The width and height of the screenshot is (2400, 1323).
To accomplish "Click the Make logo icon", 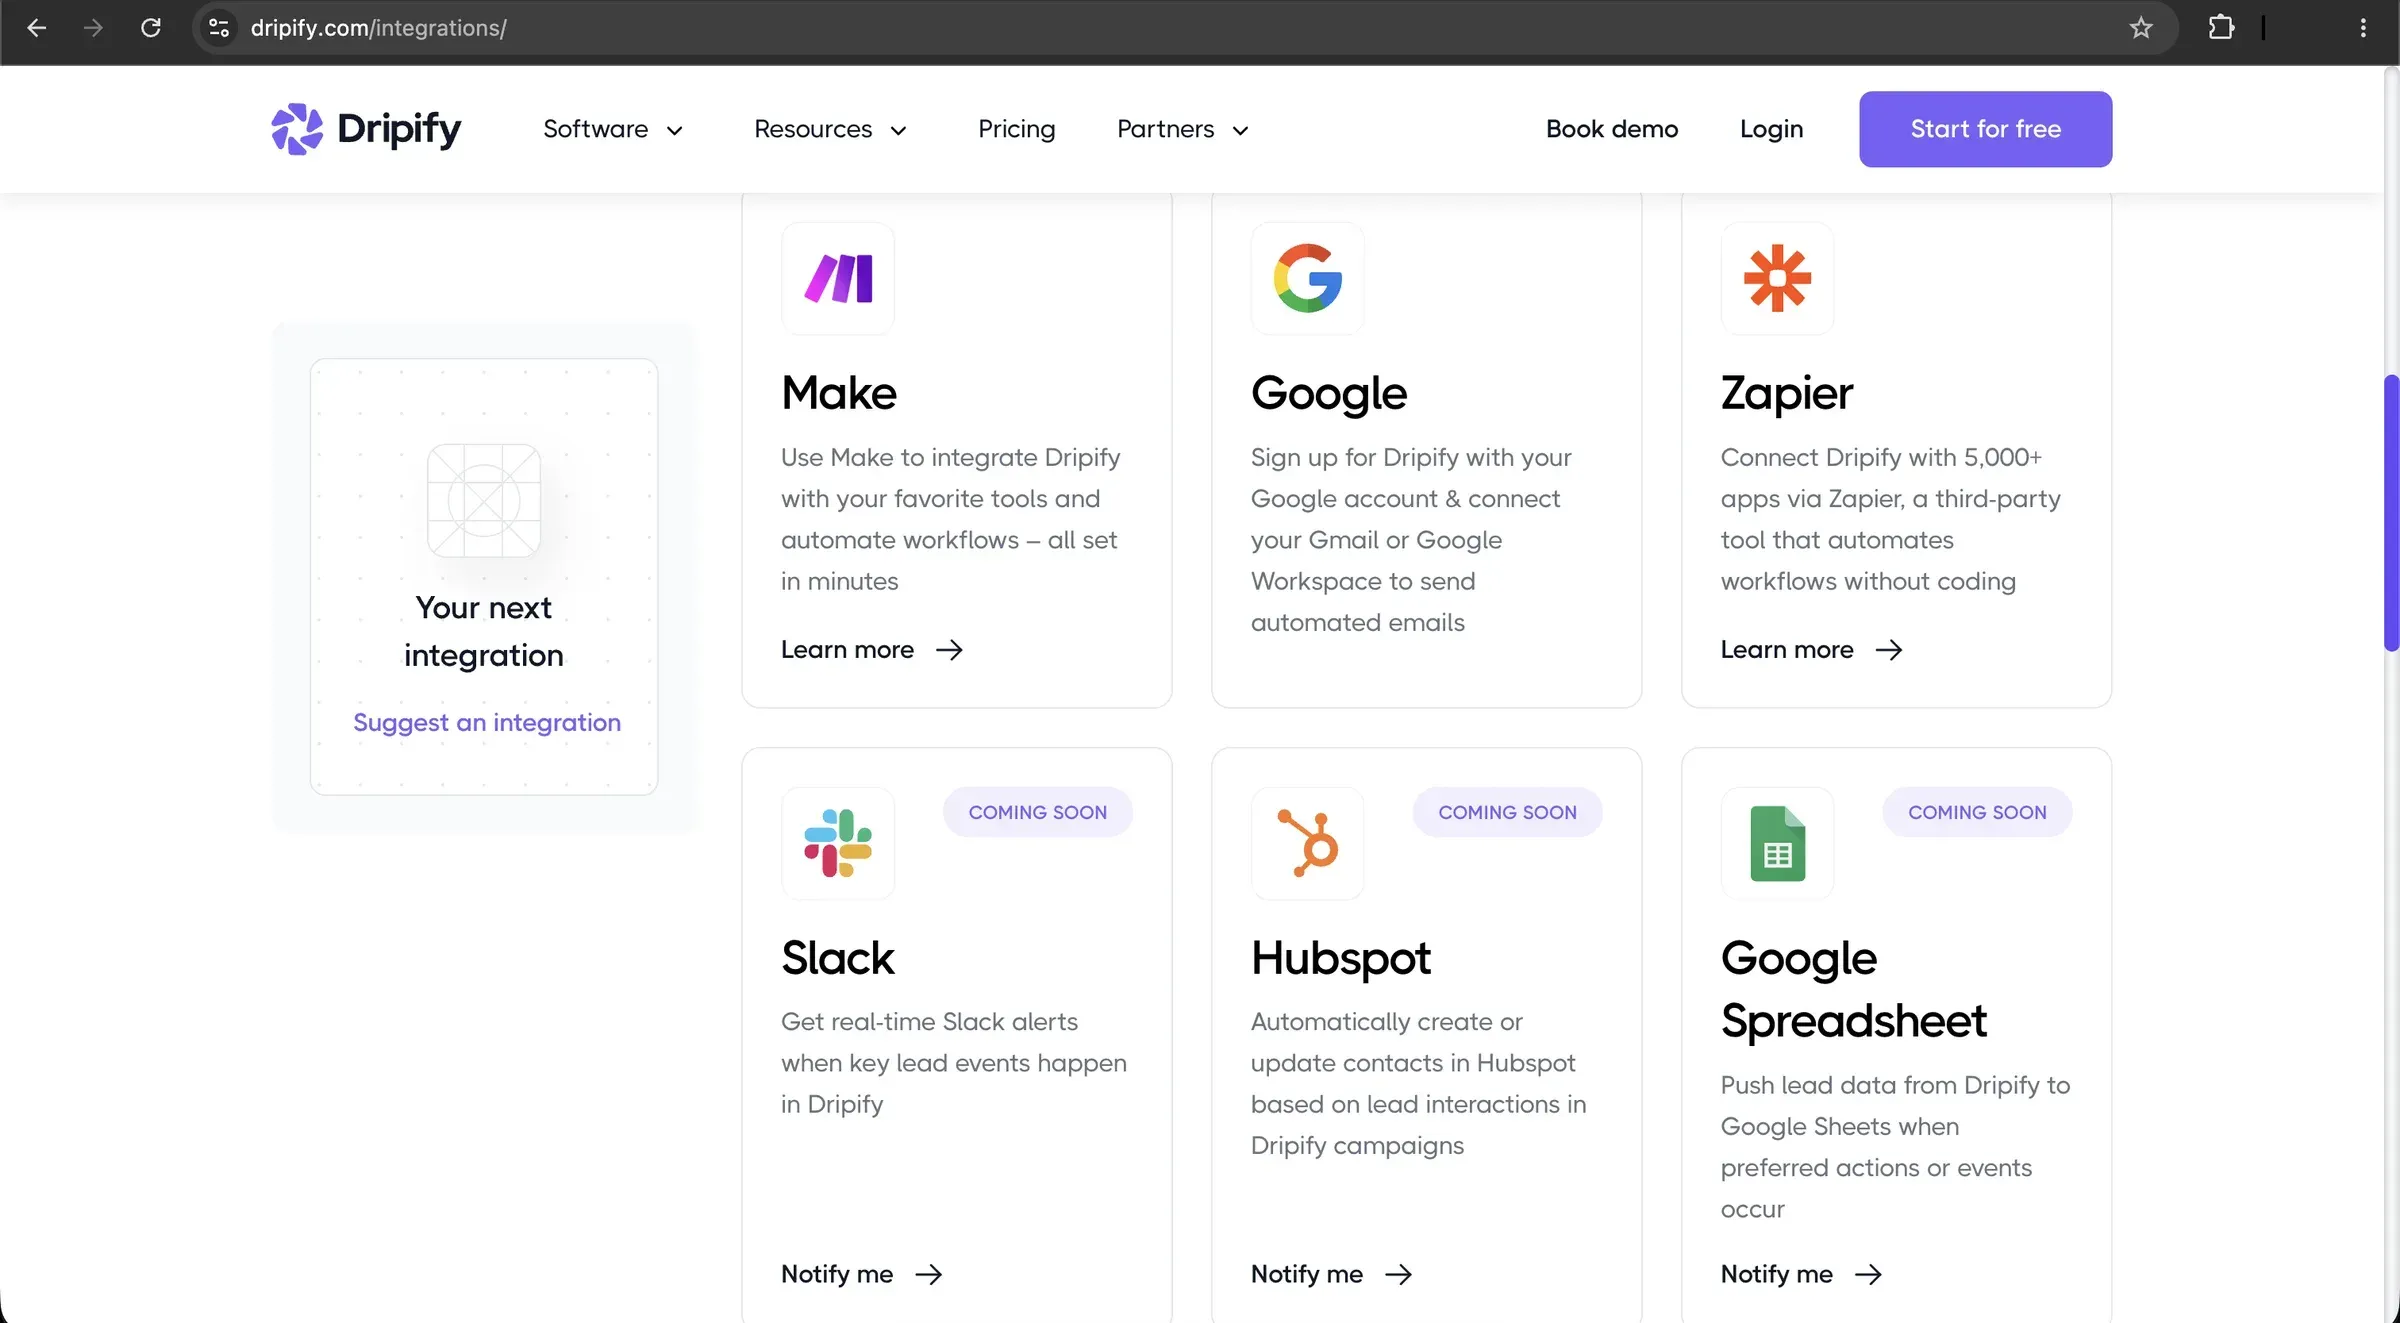I will point(838,278).
